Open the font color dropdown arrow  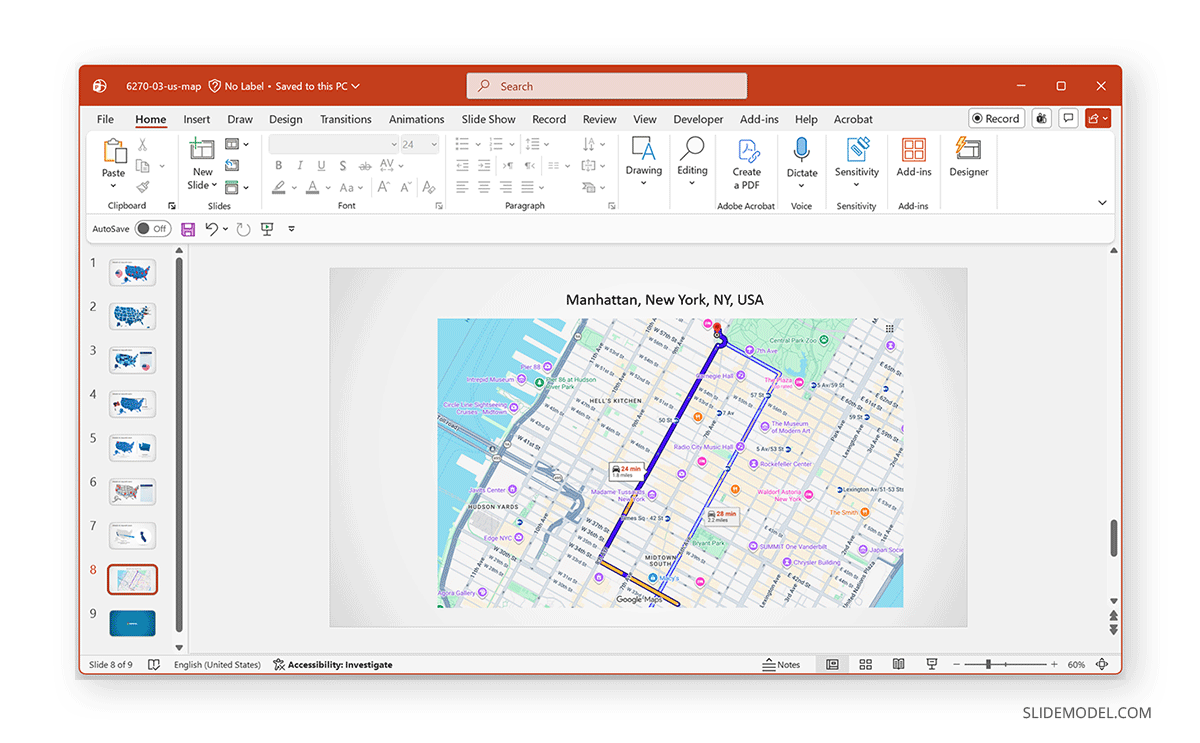pos(327,187)
